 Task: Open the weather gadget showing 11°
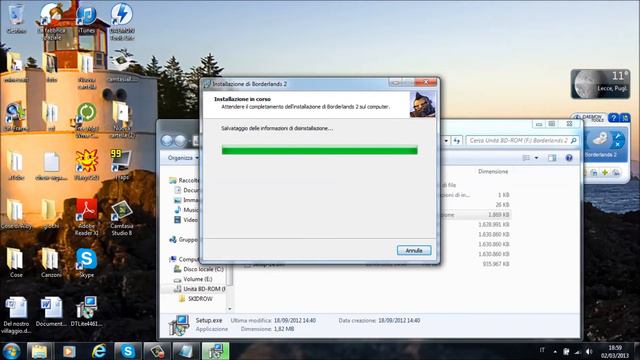pyautogui.click(x=600, y=84)
